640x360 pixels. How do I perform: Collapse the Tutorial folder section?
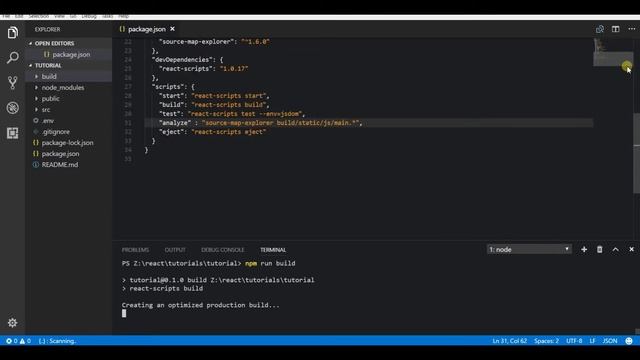point(48,65)
